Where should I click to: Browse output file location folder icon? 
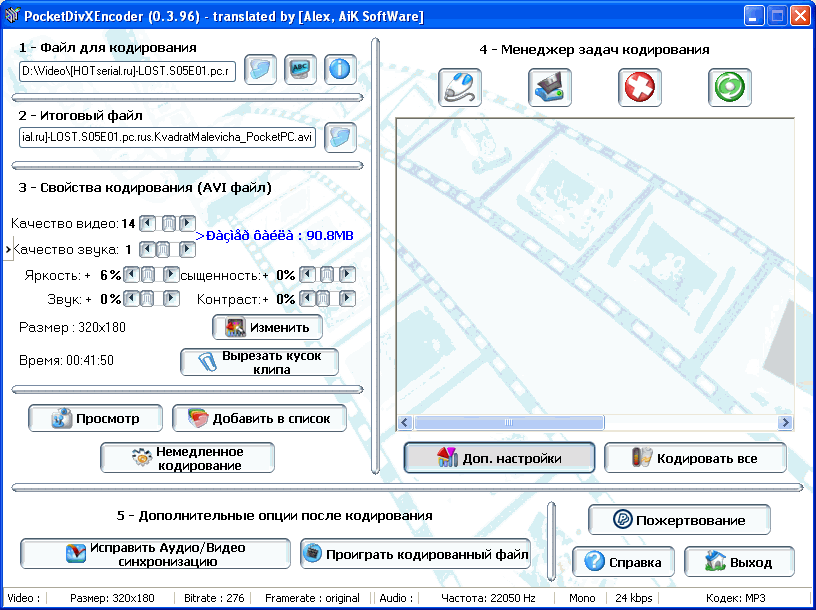[x=340, y=137]
